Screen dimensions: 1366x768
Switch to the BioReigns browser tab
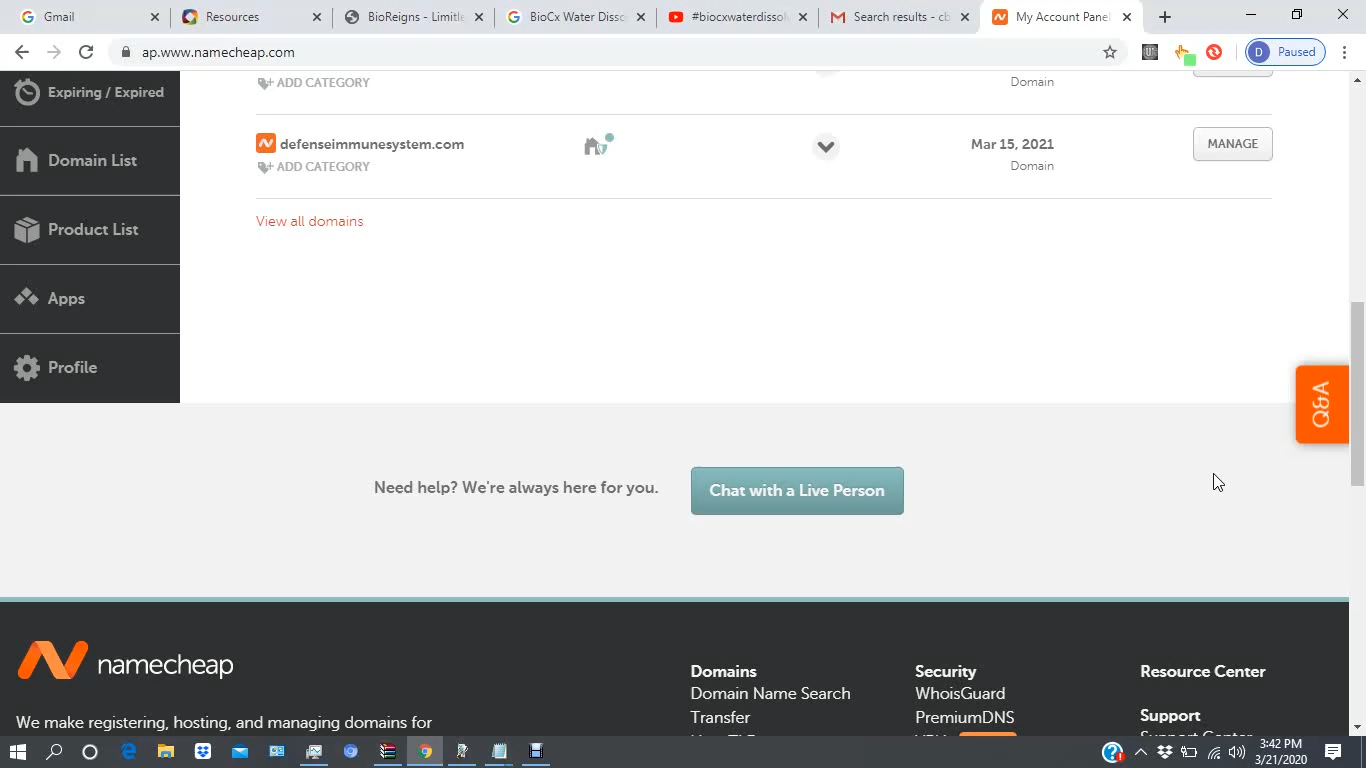(412, 17)
